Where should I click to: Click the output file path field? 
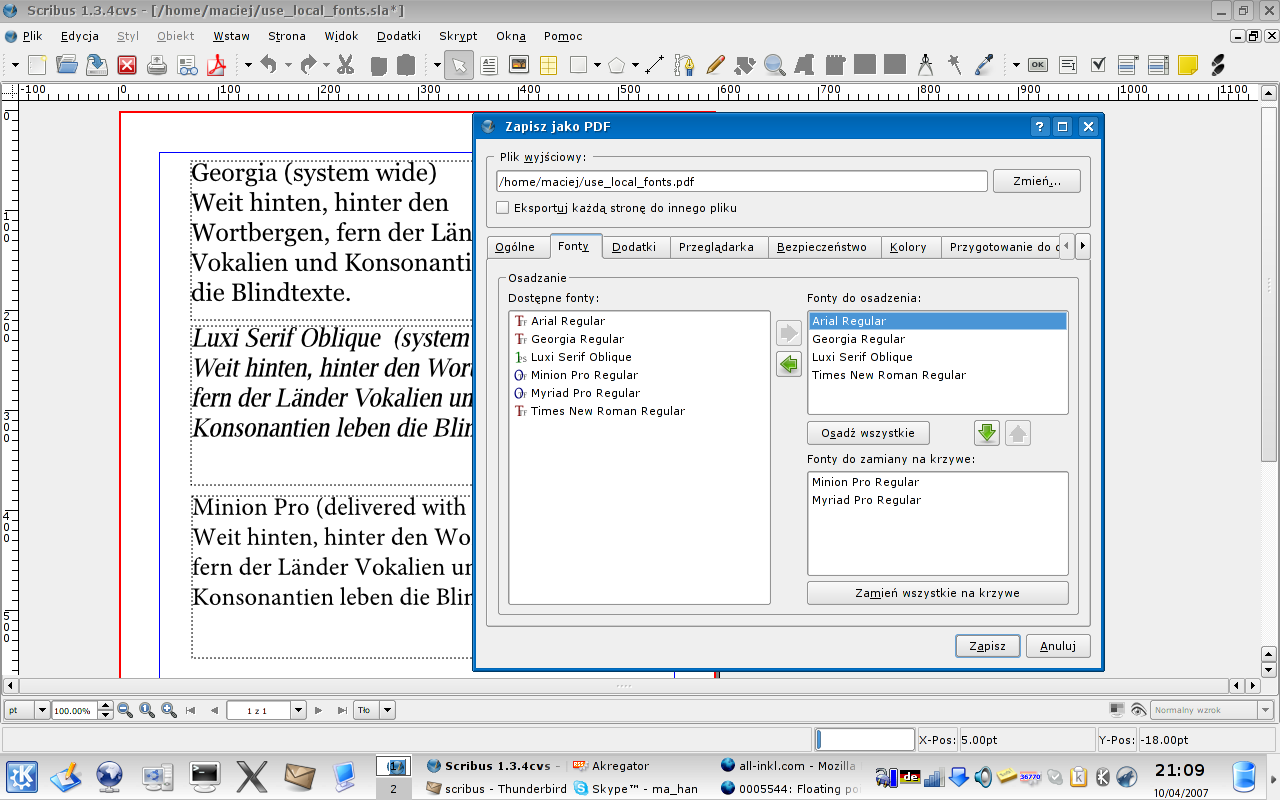(741, 182)
